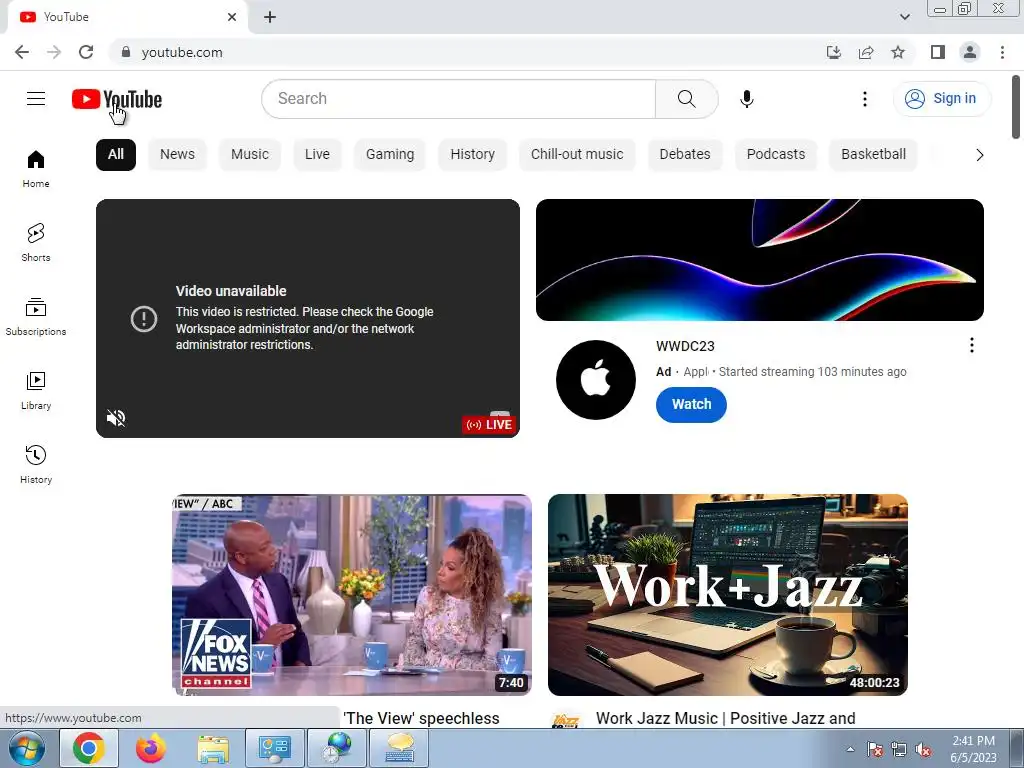
Task: Open a new Chrome tab
Action: coord(270,17)
